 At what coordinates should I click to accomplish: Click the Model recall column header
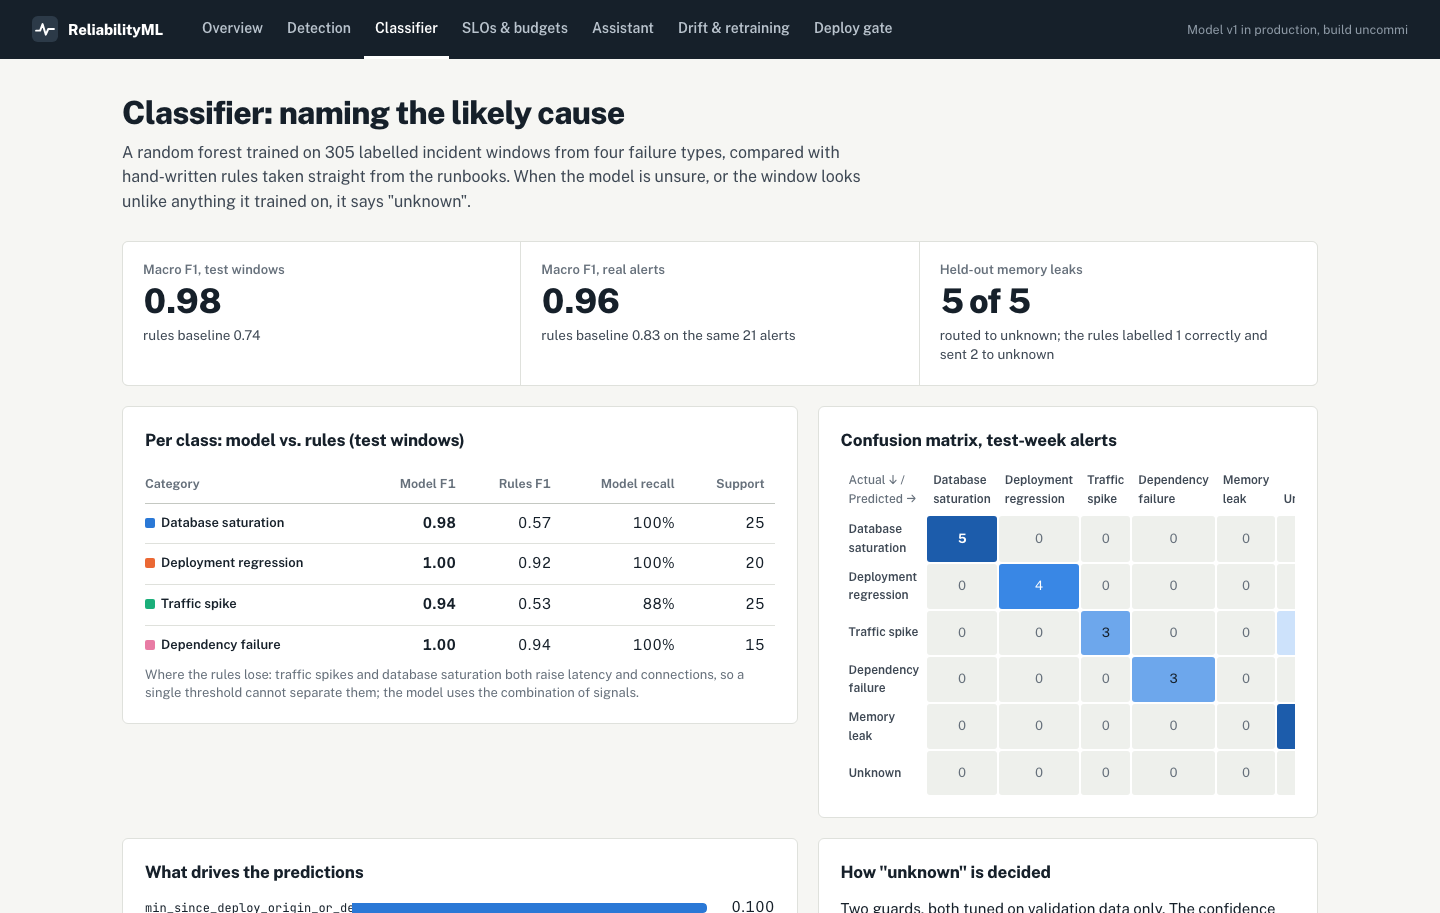point(638,484)
